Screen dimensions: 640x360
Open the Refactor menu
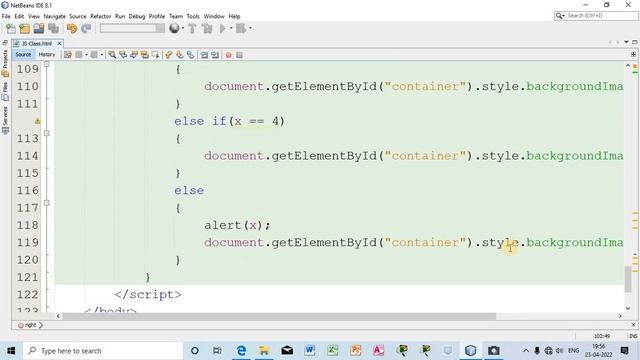pyautogui.click(x=100, y=16)
